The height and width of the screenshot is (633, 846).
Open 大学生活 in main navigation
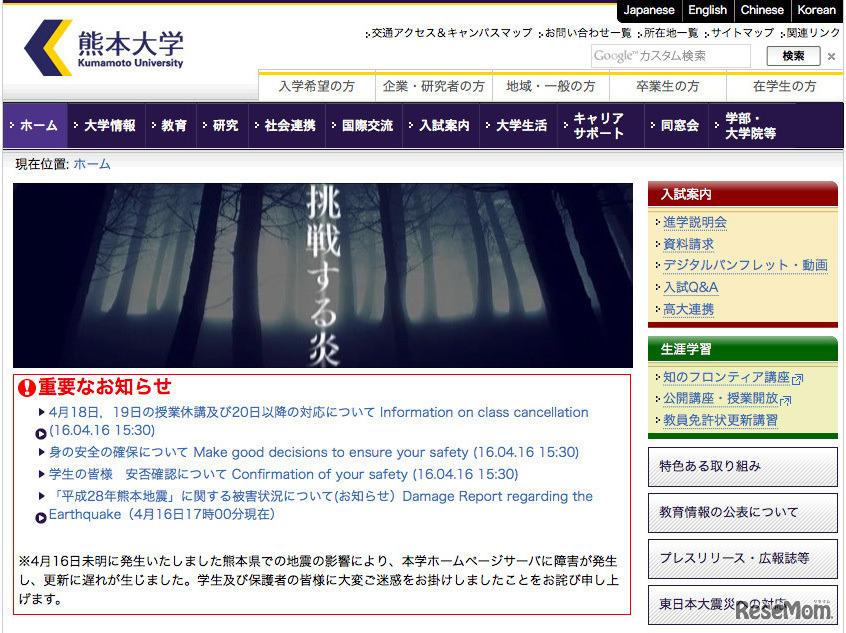[x=518, y=125]
